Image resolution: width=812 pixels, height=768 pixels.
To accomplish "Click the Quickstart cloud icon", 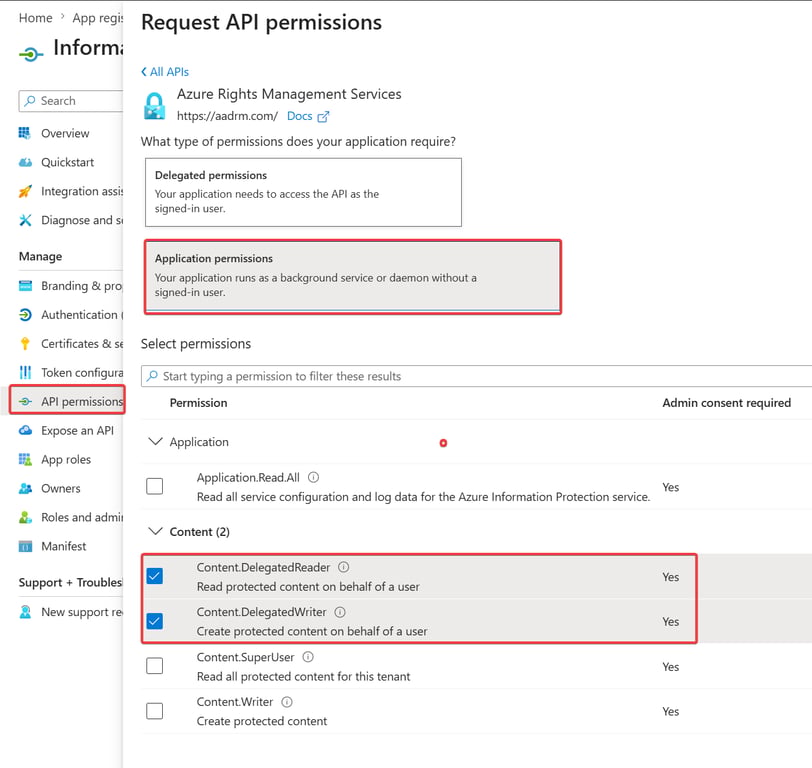I will 25,162.
